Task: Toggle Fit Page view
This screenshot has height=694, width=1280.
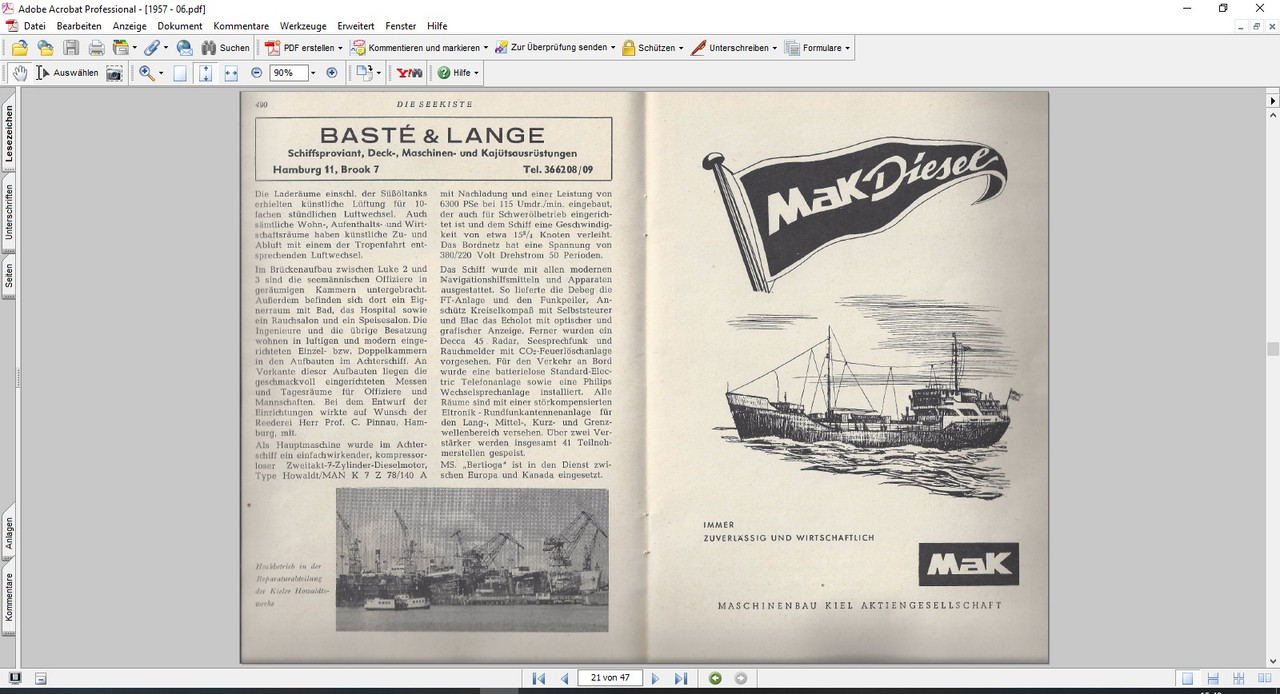Action: coord(206,73)
